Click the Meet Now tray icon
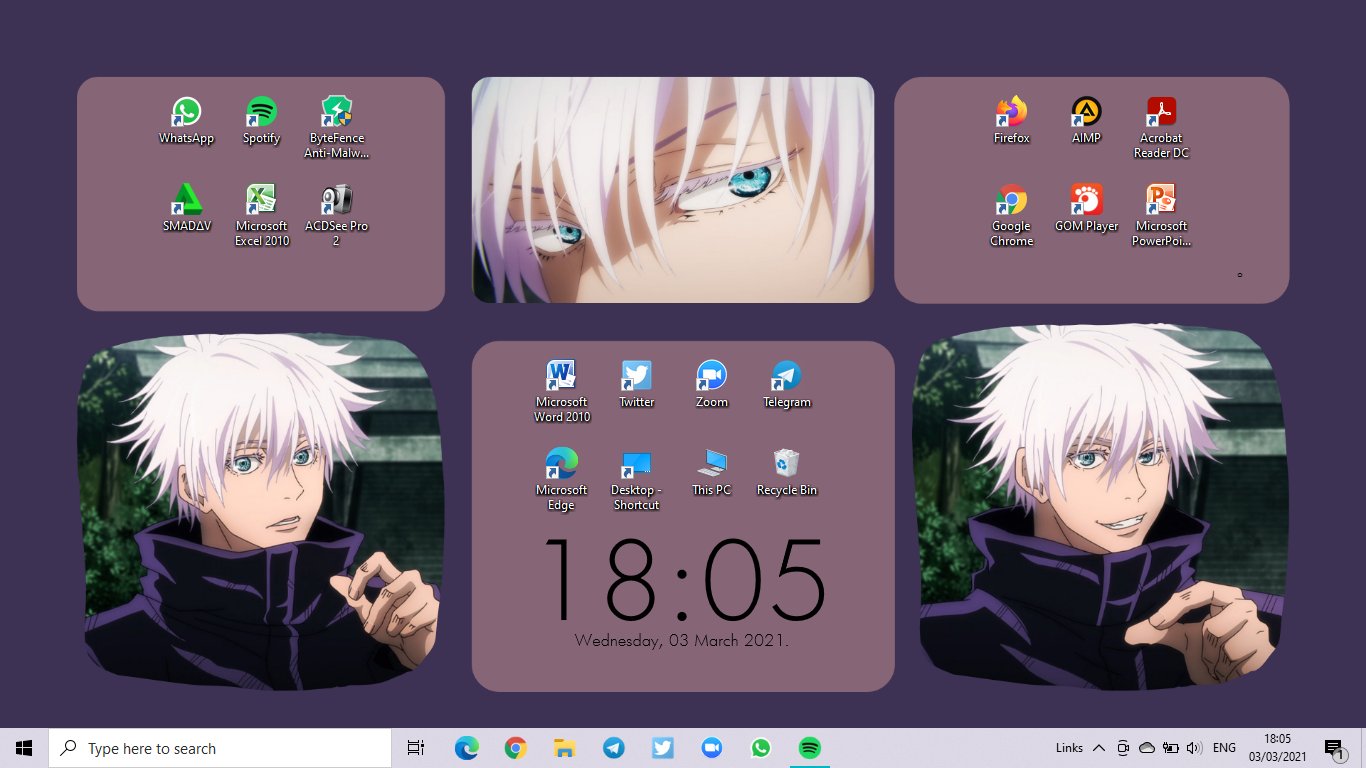The height and width of the screenshot is (768, 1366). [1123, 748]
